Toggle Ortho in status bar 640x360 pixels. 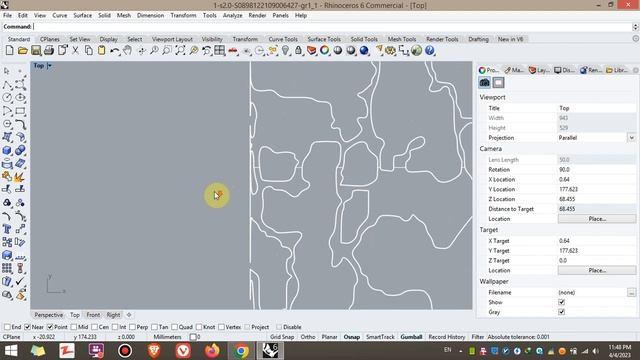308,337
